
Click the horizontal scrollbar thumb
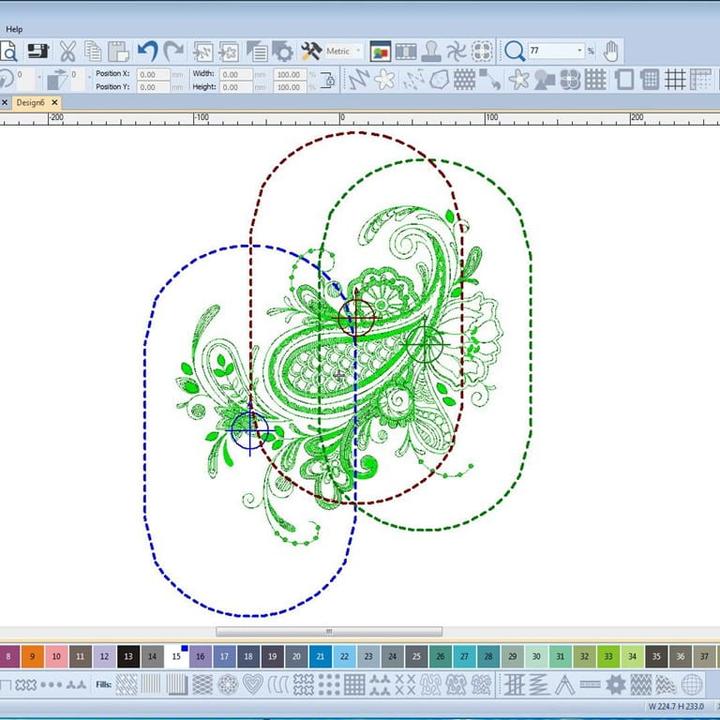pyautogui.click(x=329, y=631)
